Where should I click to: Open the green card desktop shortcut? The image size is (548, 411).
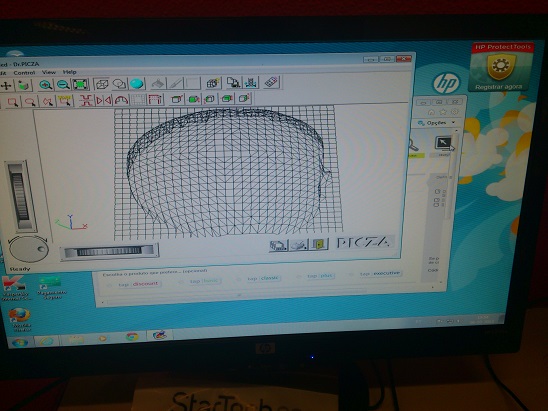(51, 287)
